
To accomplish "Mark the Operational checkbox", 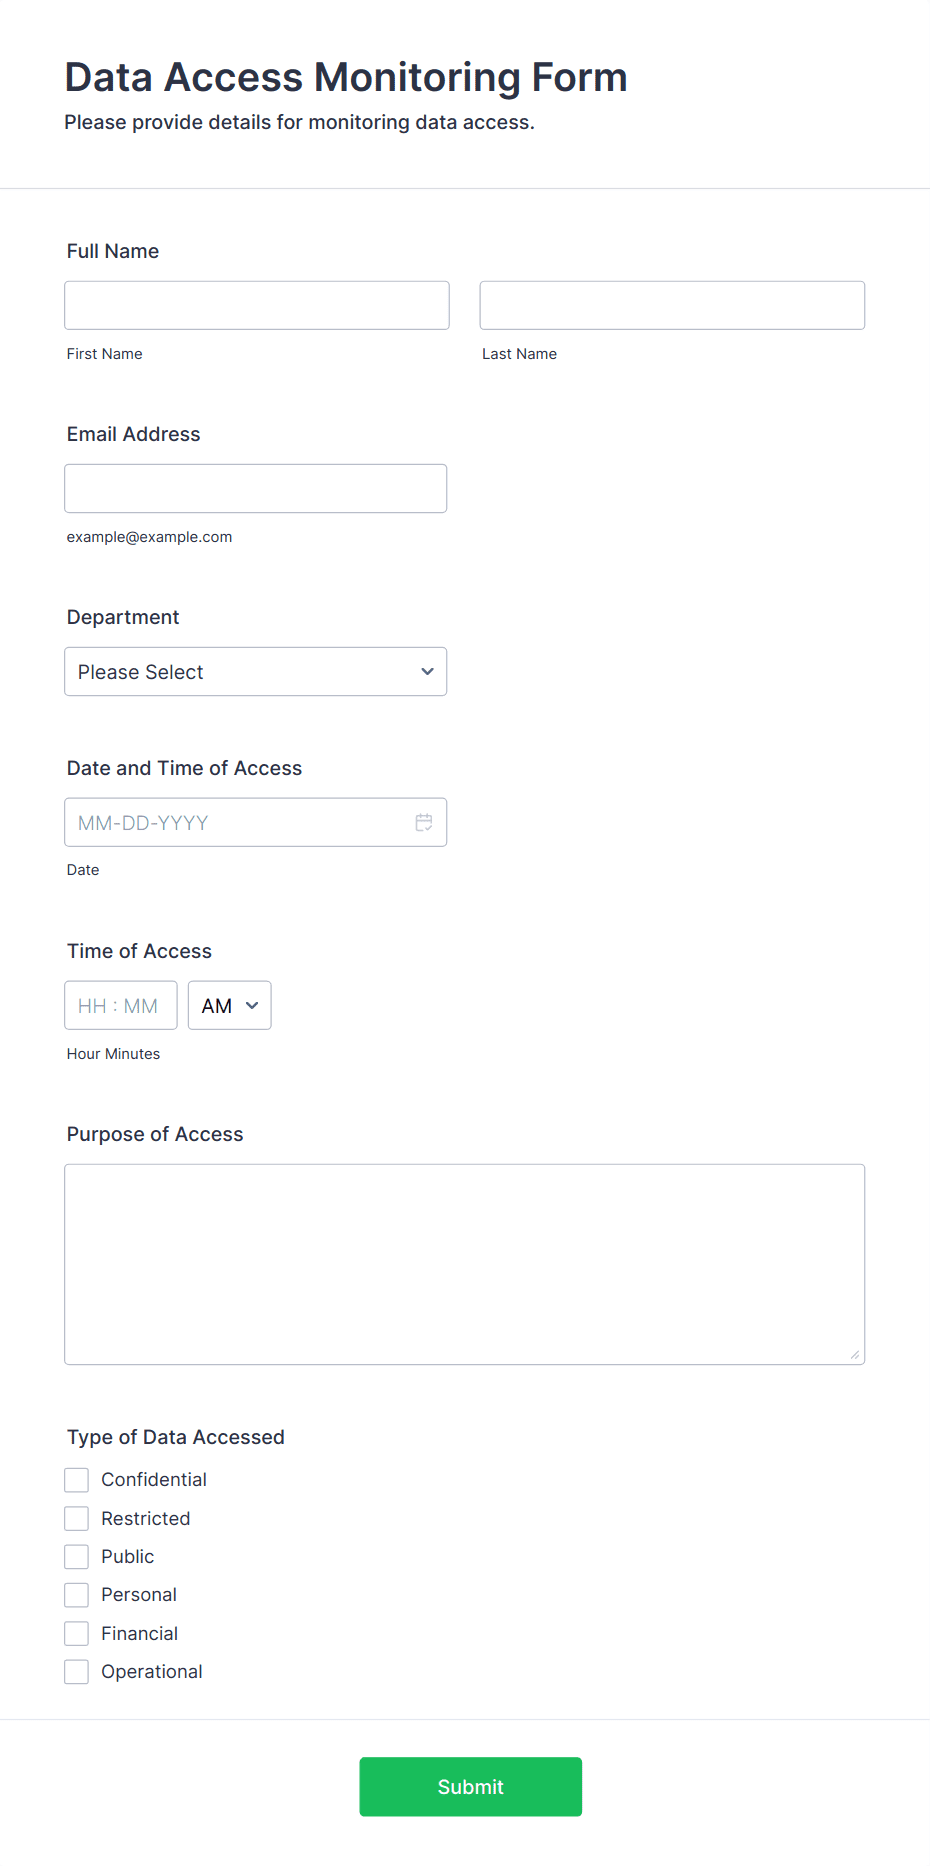I will tap(77, 1671).
